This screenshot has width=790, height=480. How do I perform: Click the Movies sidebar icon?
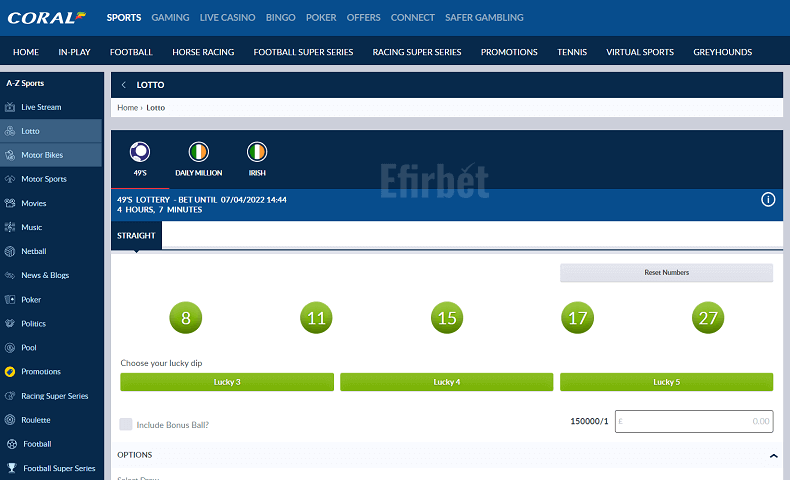tap(10, 203)
